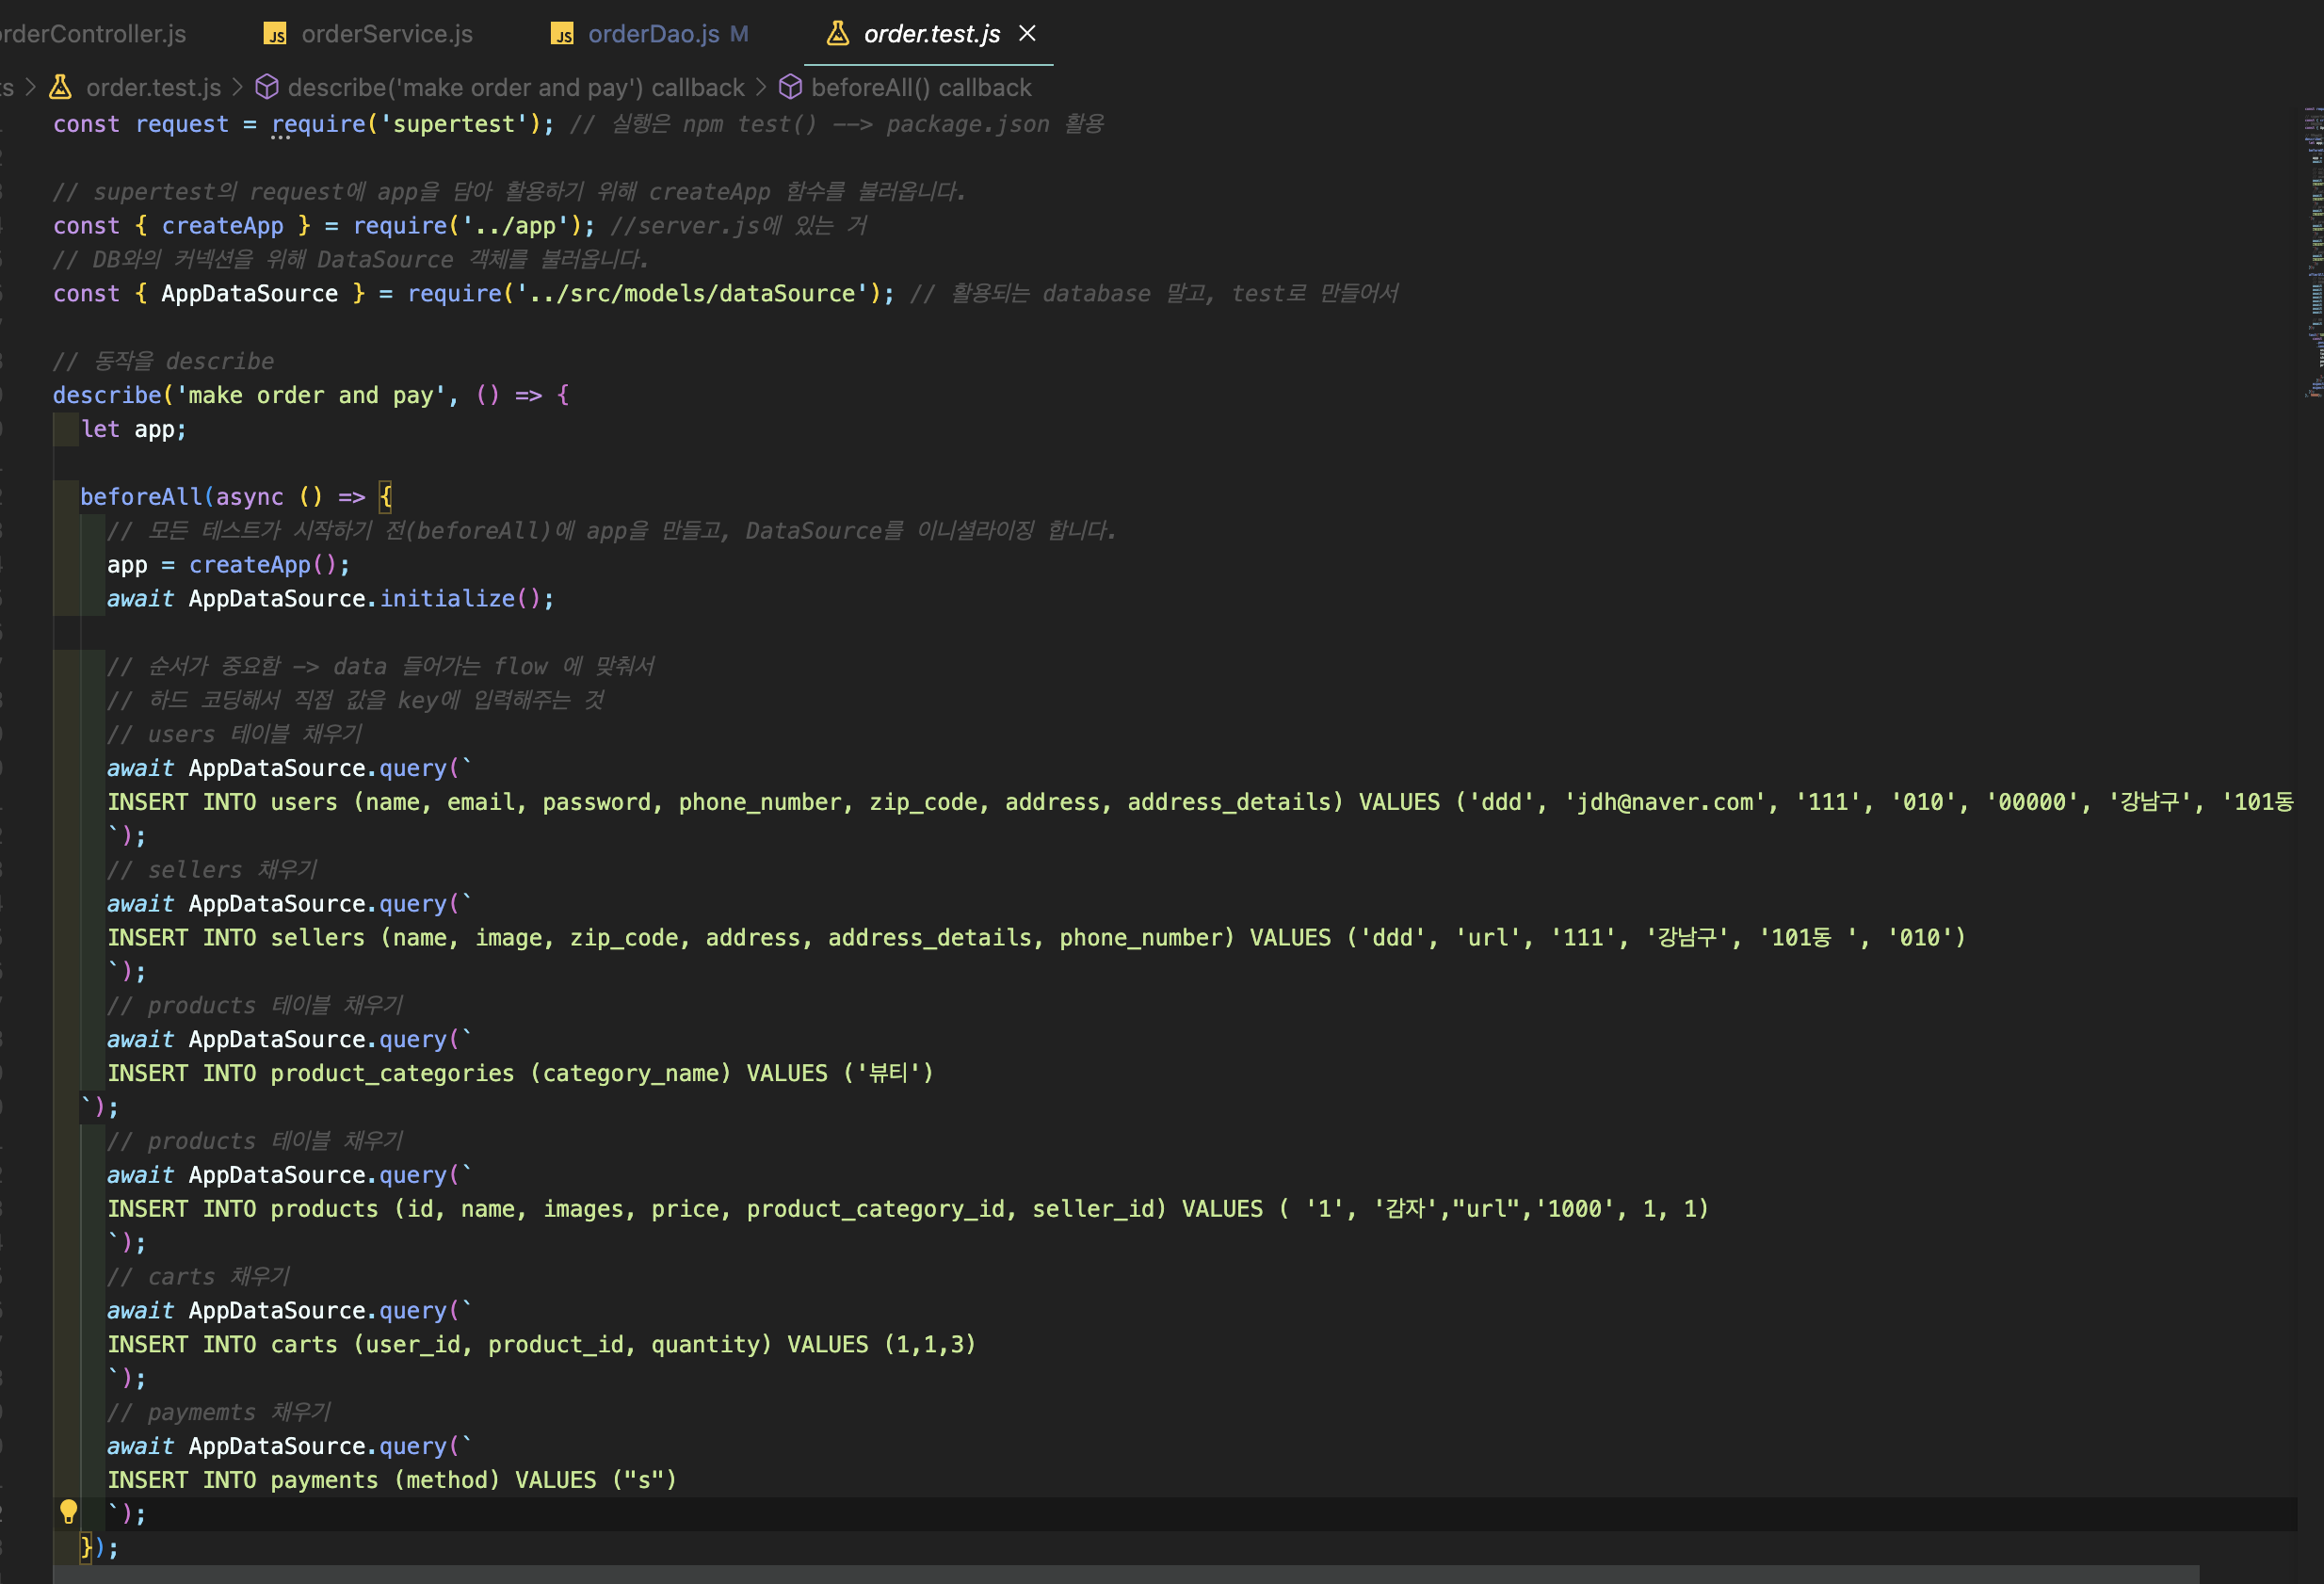The width and height of the screenshot is (2324, 1584).
Task: Click the flask icon in the breadcrumb bar
Action: tap(61, 88)
